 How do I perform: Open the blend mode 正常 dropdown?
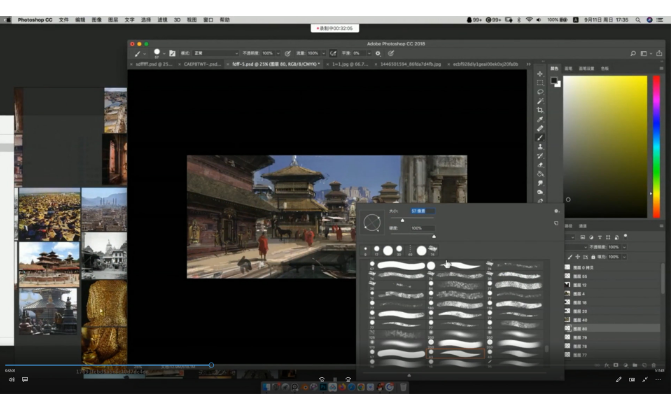point(216,53)
